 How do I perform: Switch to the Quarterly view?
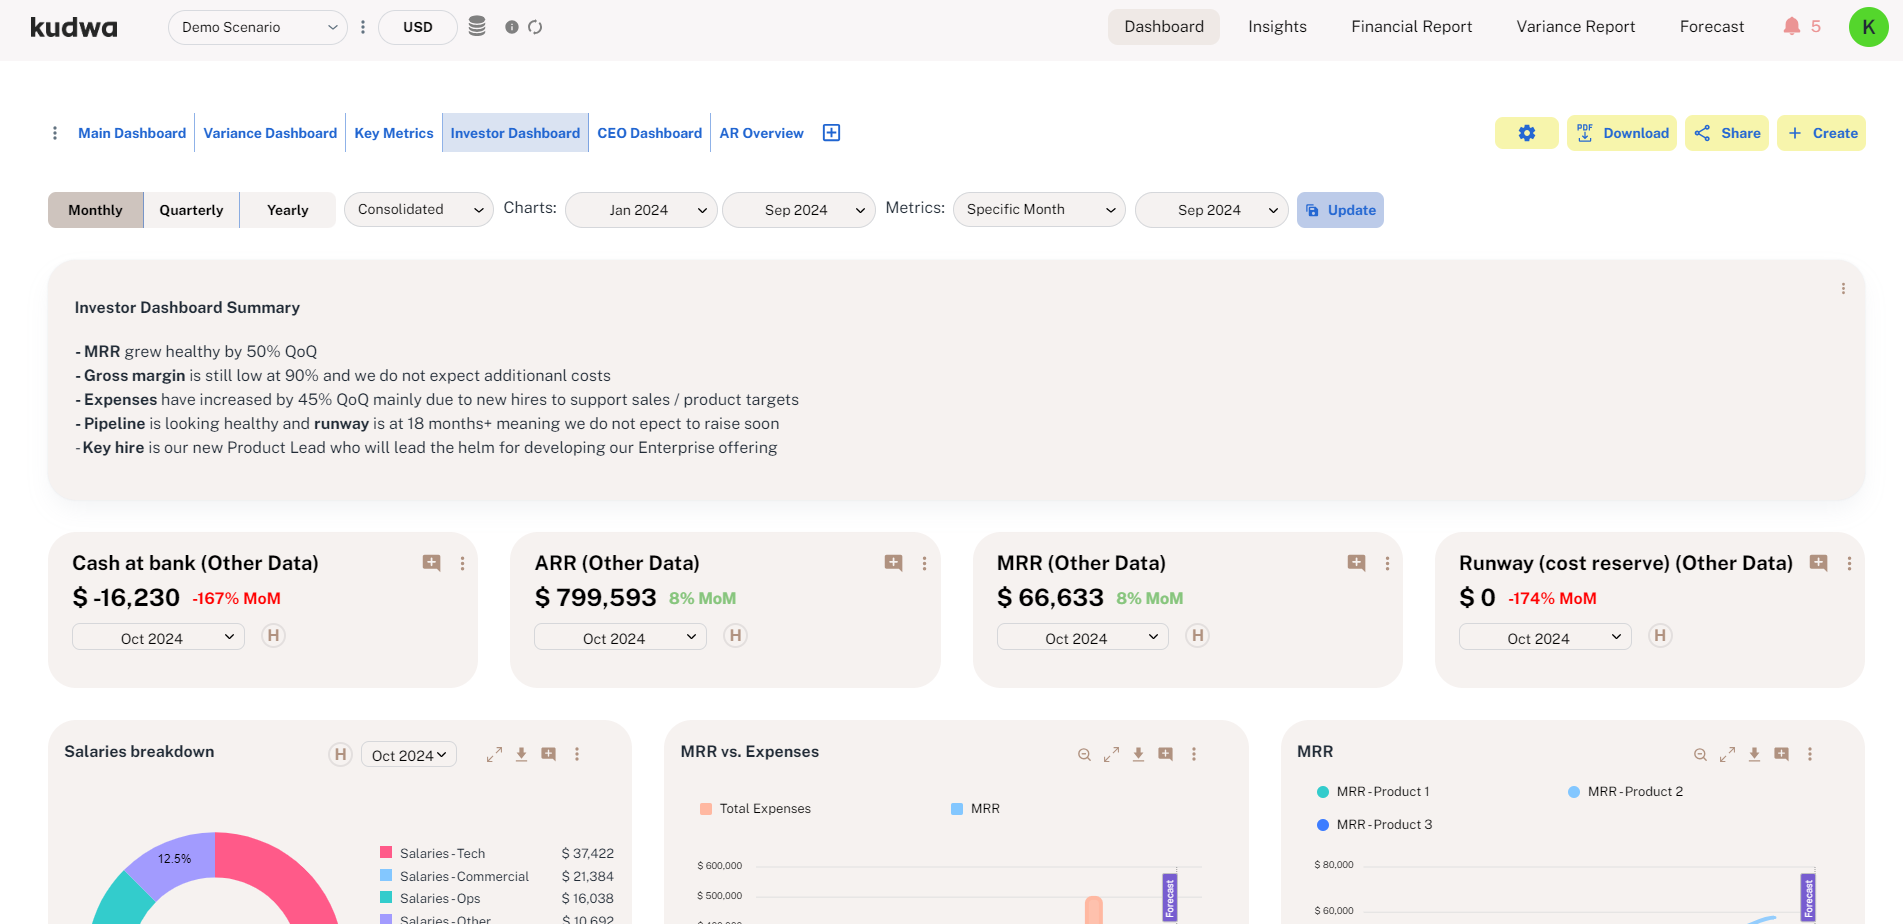(191, 209)
